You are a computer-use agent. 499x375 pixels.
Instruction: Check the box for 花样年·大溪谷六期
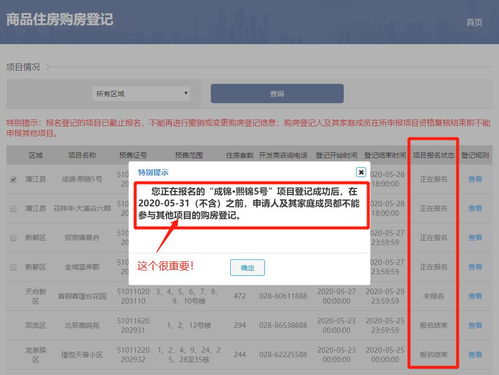click(x=13, y=209)
